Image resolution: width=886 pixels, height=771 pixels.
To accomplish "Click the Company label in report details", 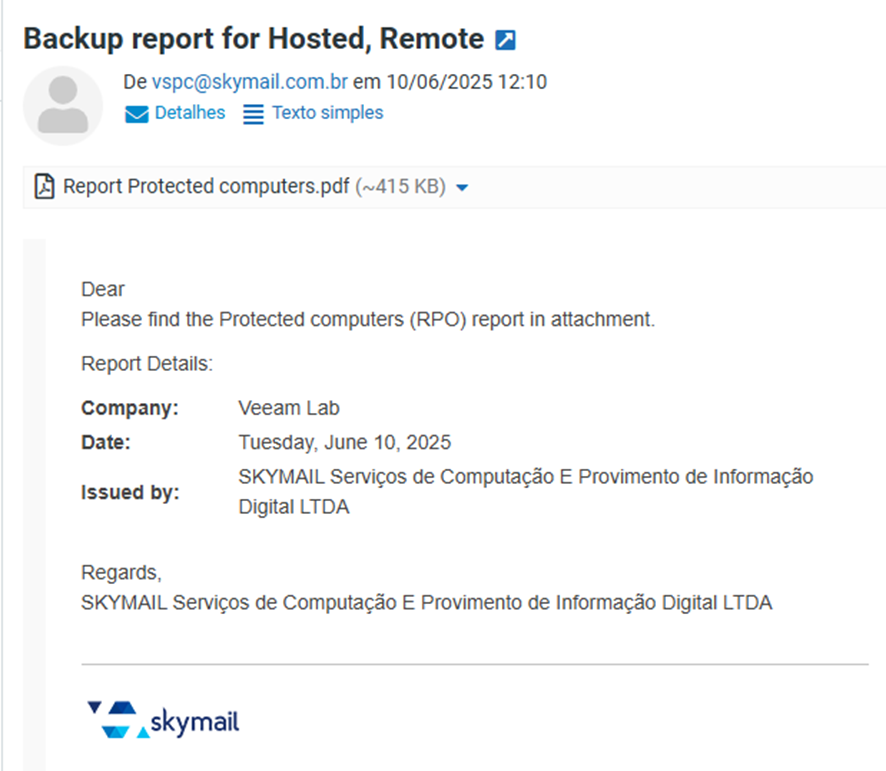I will (129, 408).
